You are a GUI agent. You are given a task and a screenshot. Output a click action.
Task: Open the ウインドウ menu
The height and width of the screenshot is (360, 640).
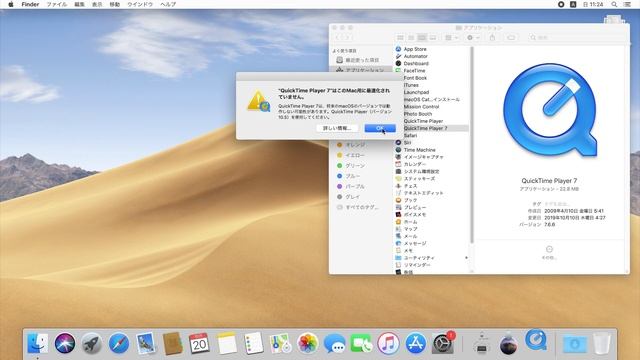[140, 4]
